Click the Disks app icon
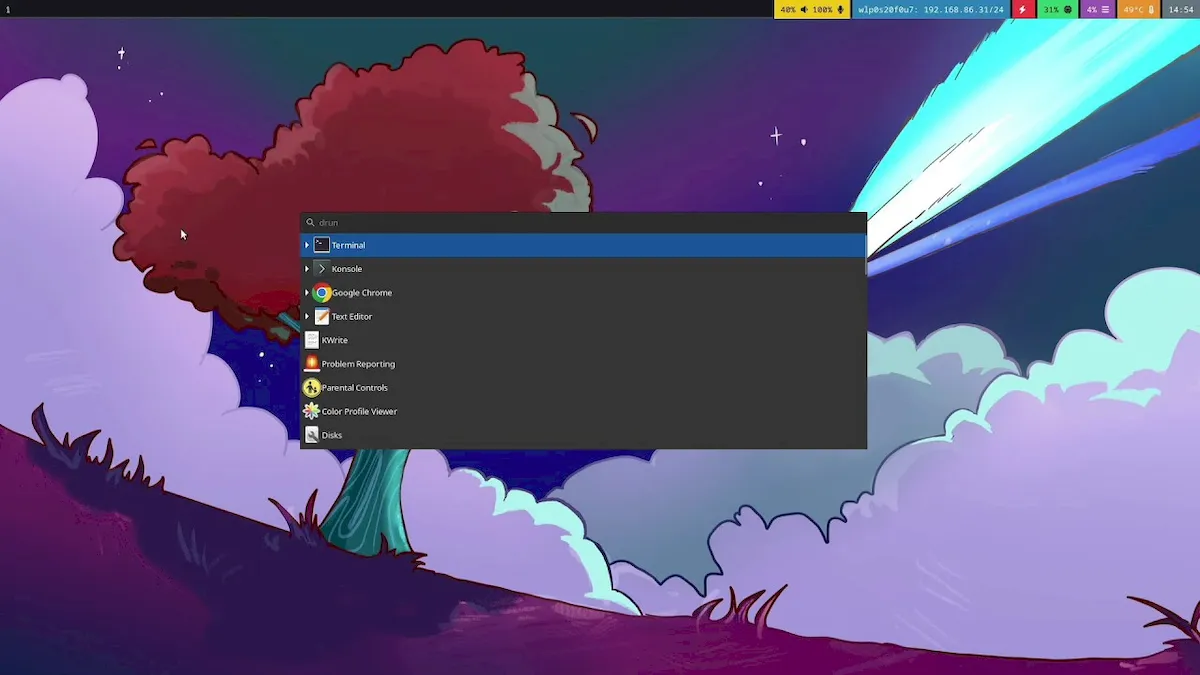 311,435
